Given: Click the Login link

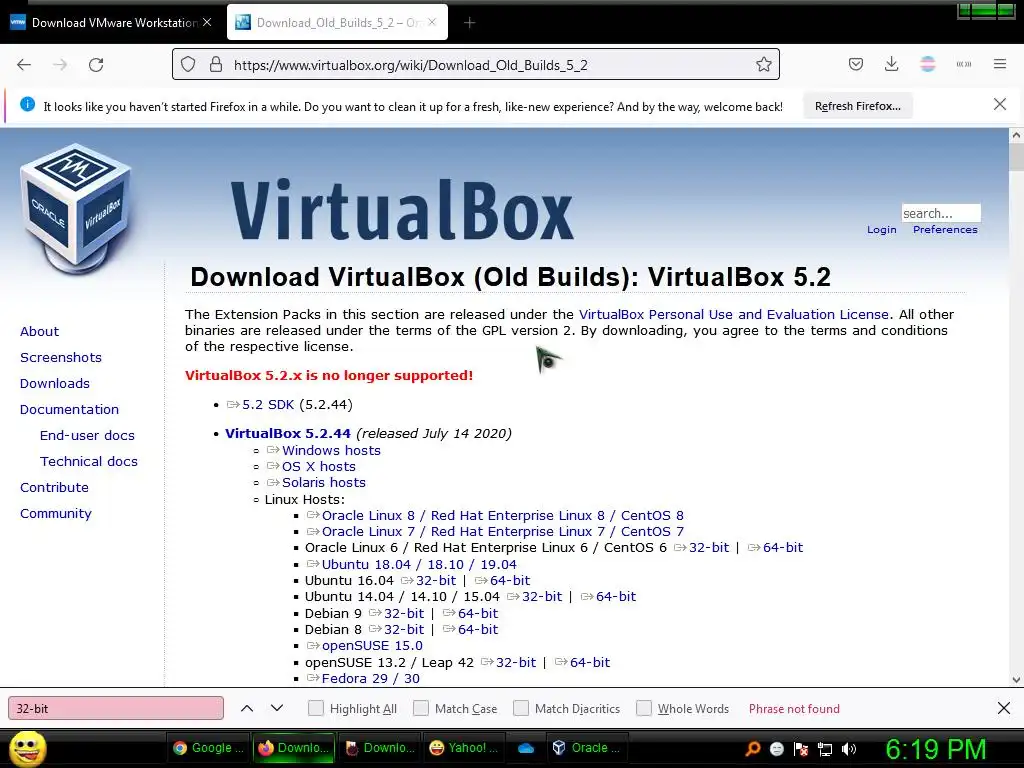Looking at the screenshot, I should [882, 230].
